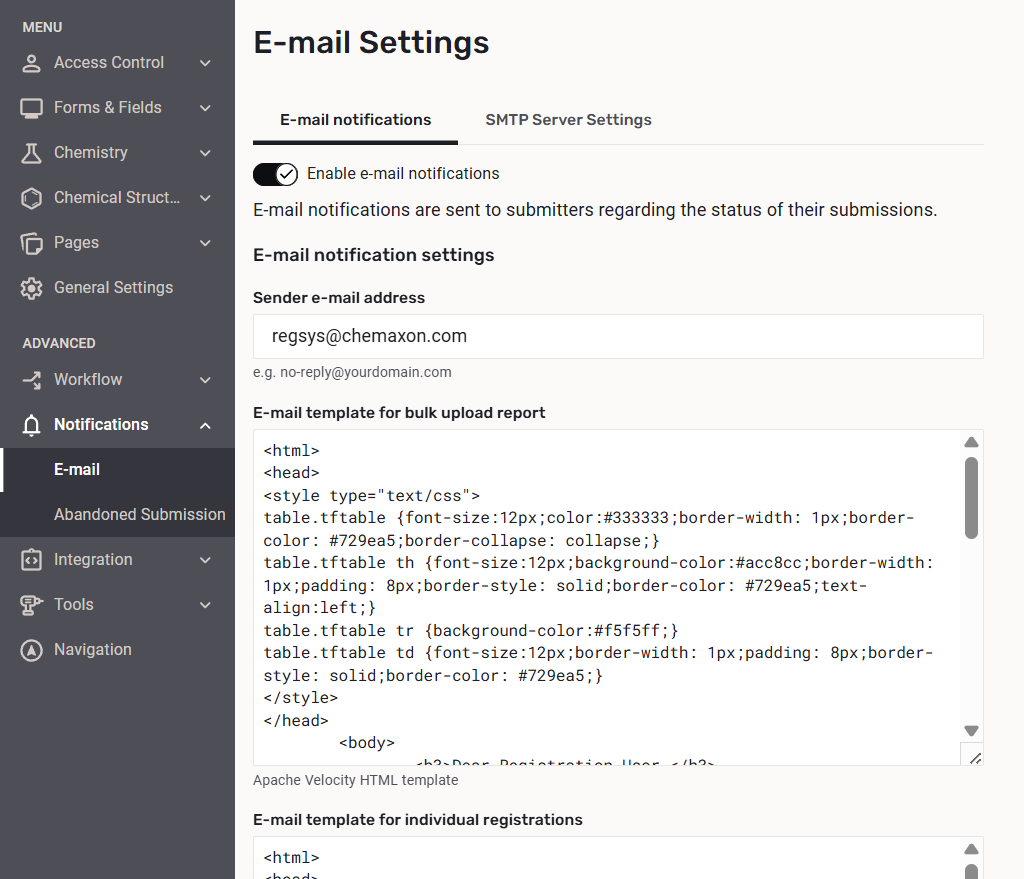Screen dimensions: 1024x879
Task: Click the Sender e-mail address field
Action: (618, 337)
